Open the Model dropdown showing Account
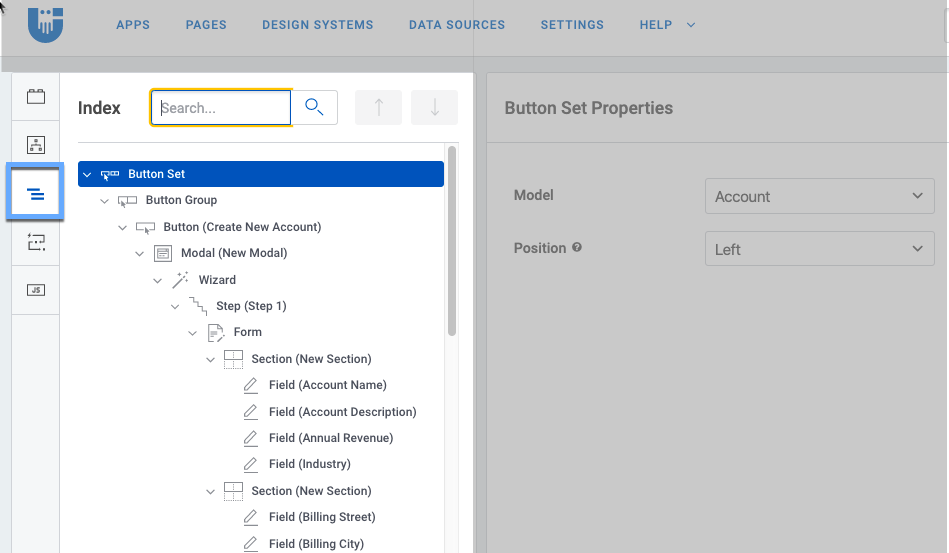The image size is (949, 553). point(819,197)
